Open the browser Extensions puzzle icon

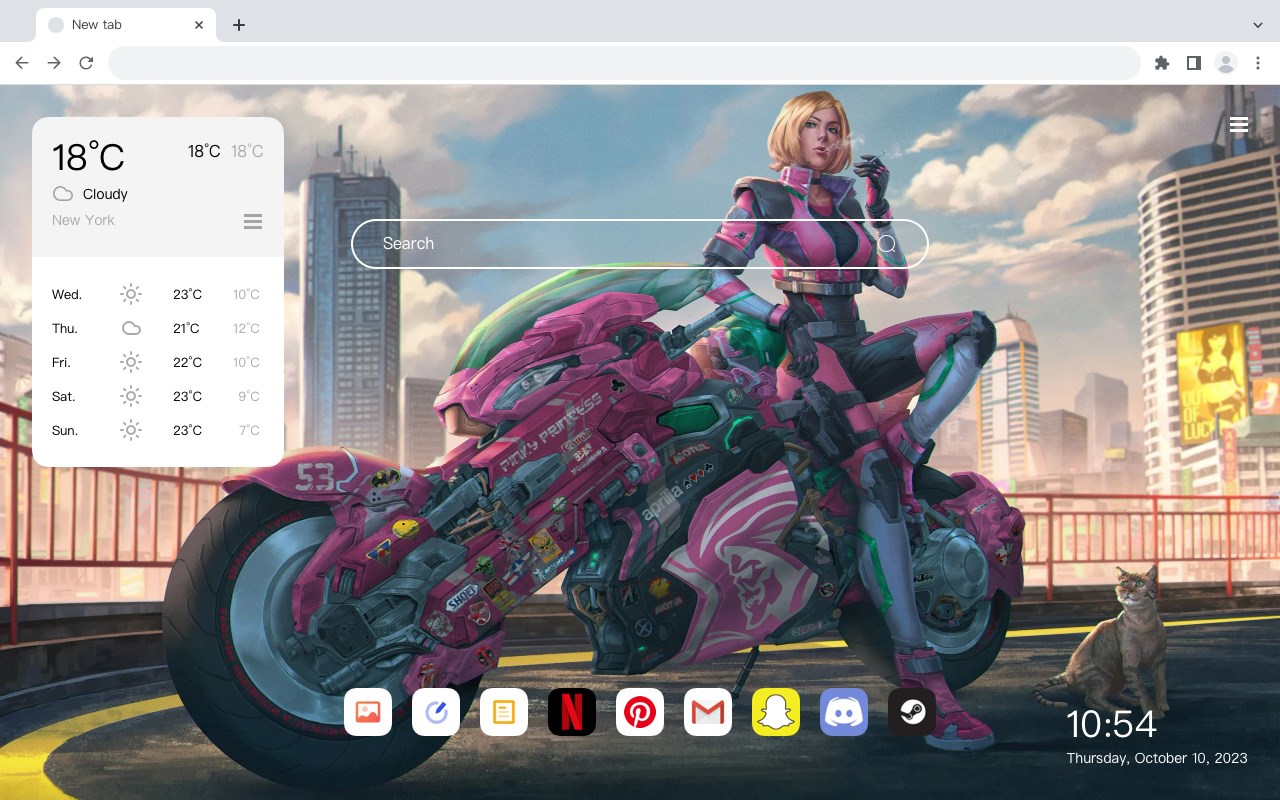[1161, 63]
